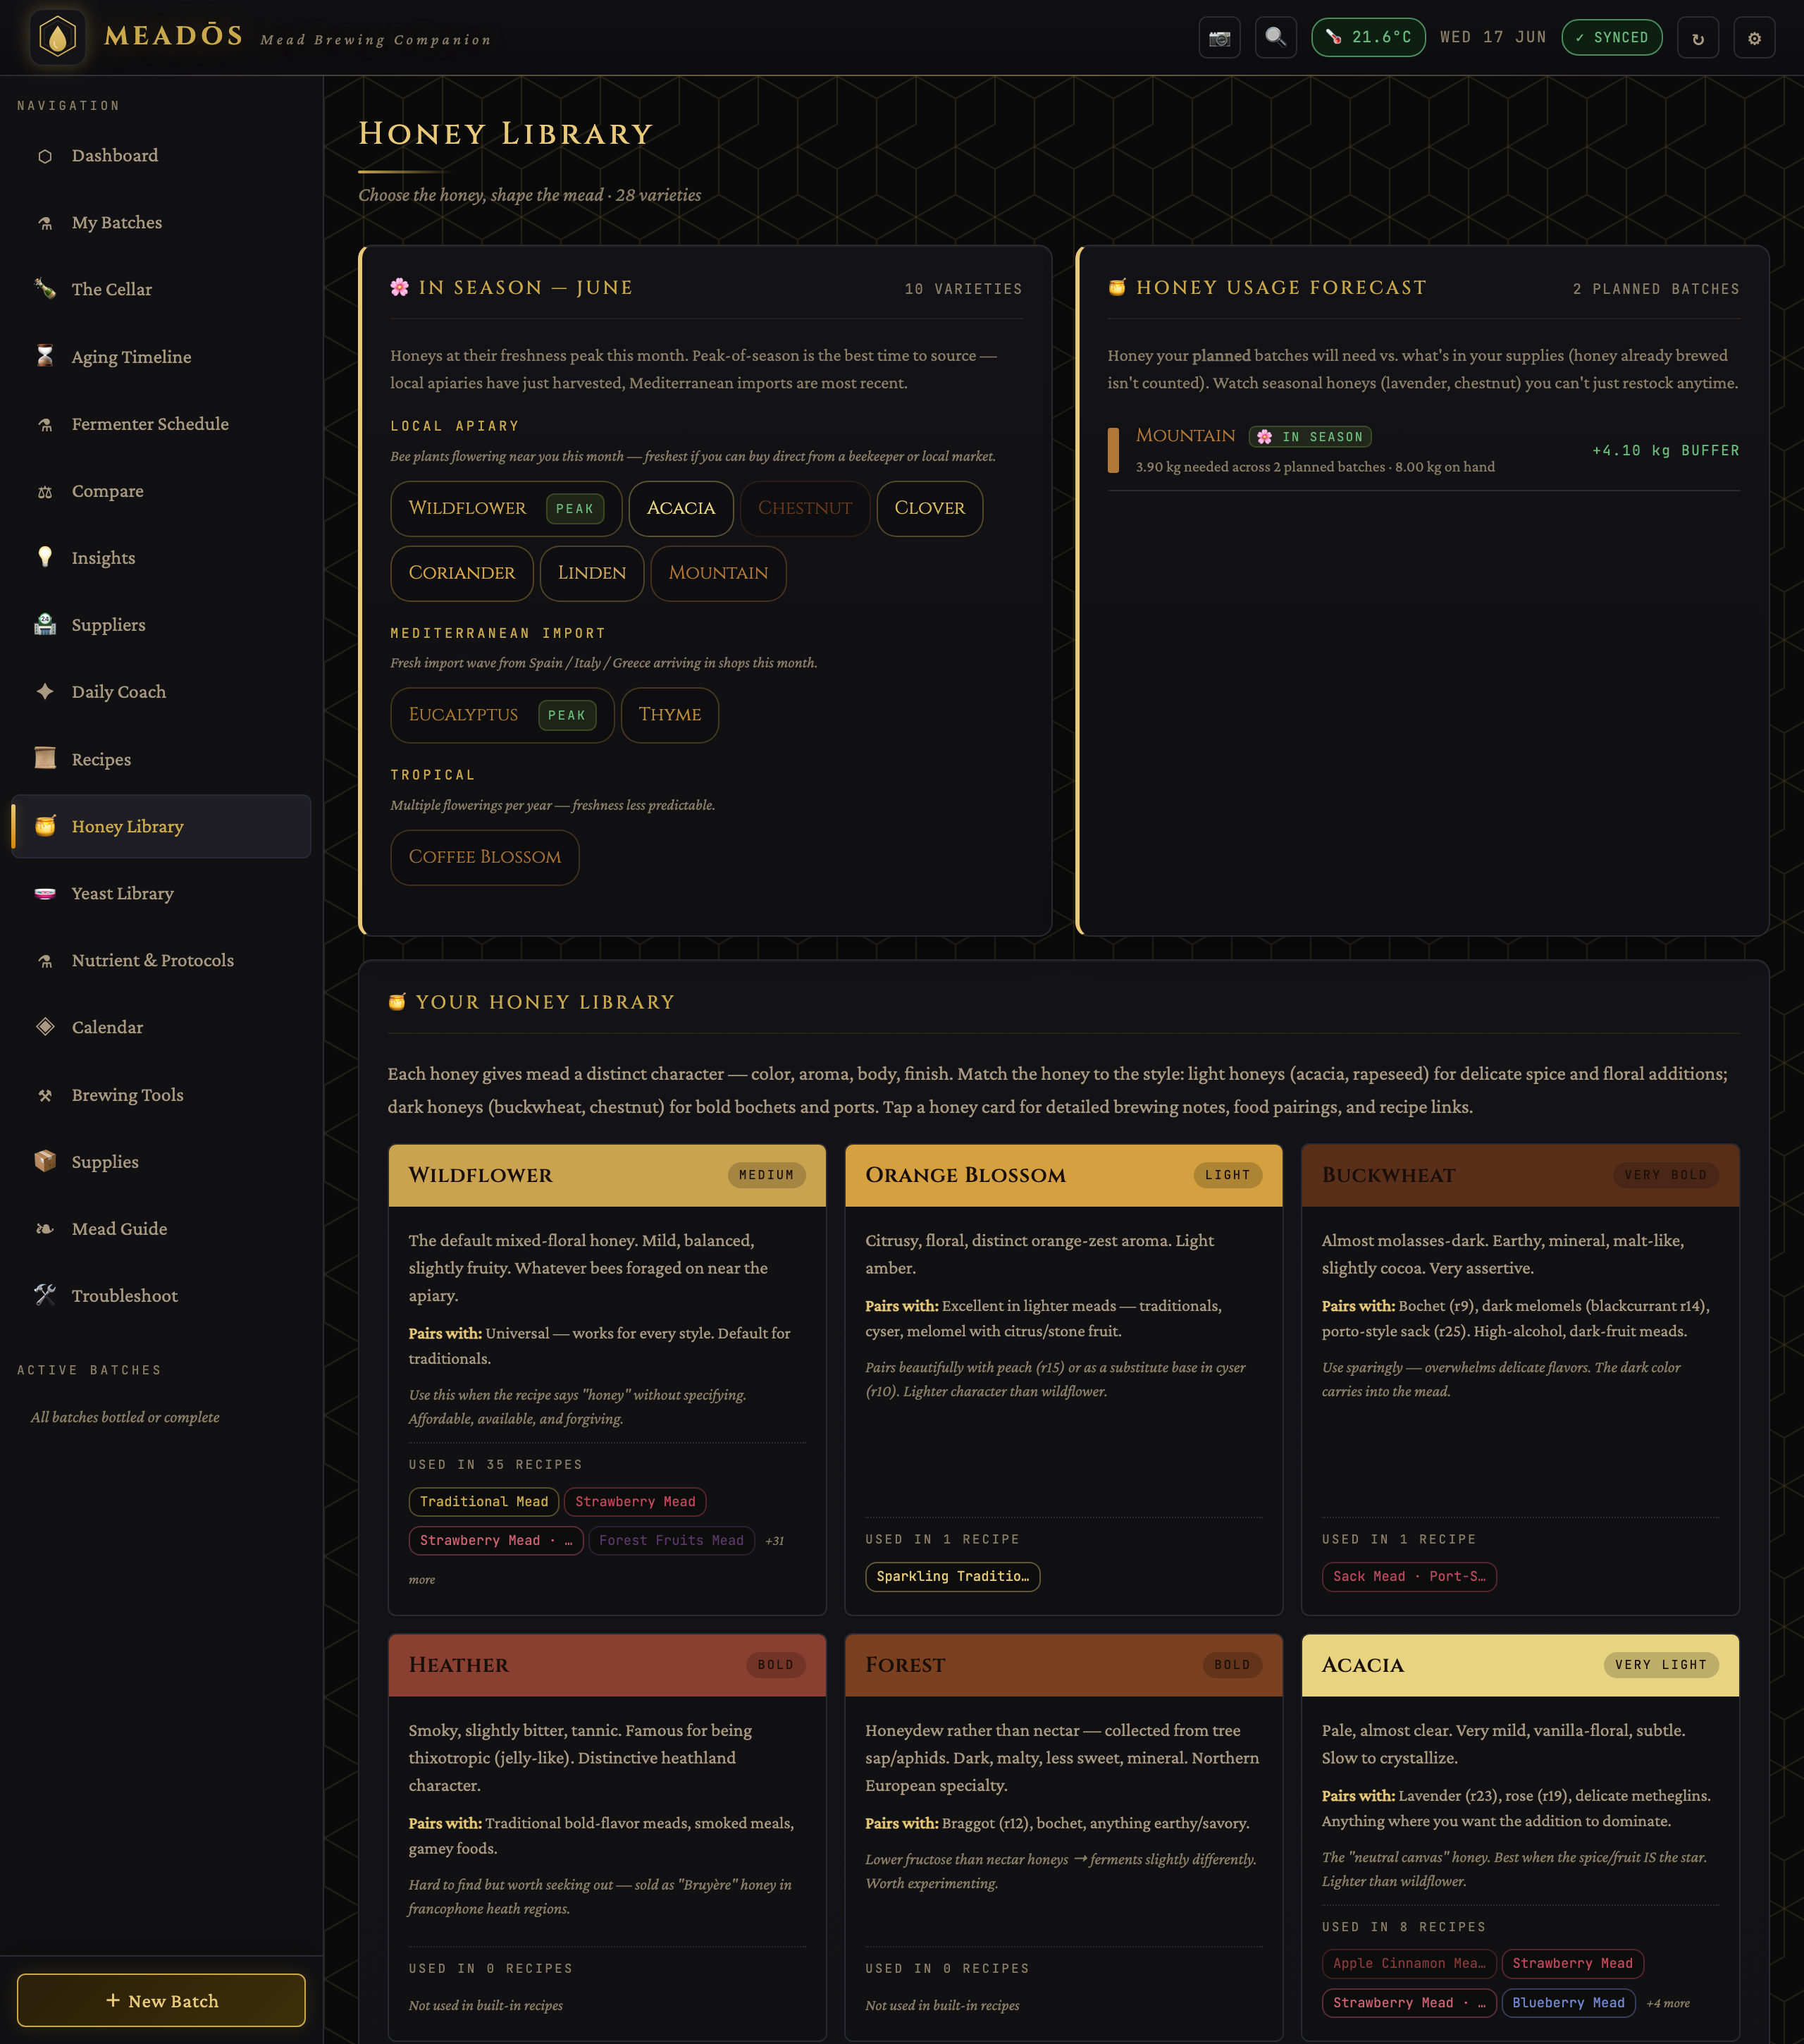The width and height of the screenshot is (1804, 2044).
Task: Select the Mountain in-season chip
Action: [718, 573]
